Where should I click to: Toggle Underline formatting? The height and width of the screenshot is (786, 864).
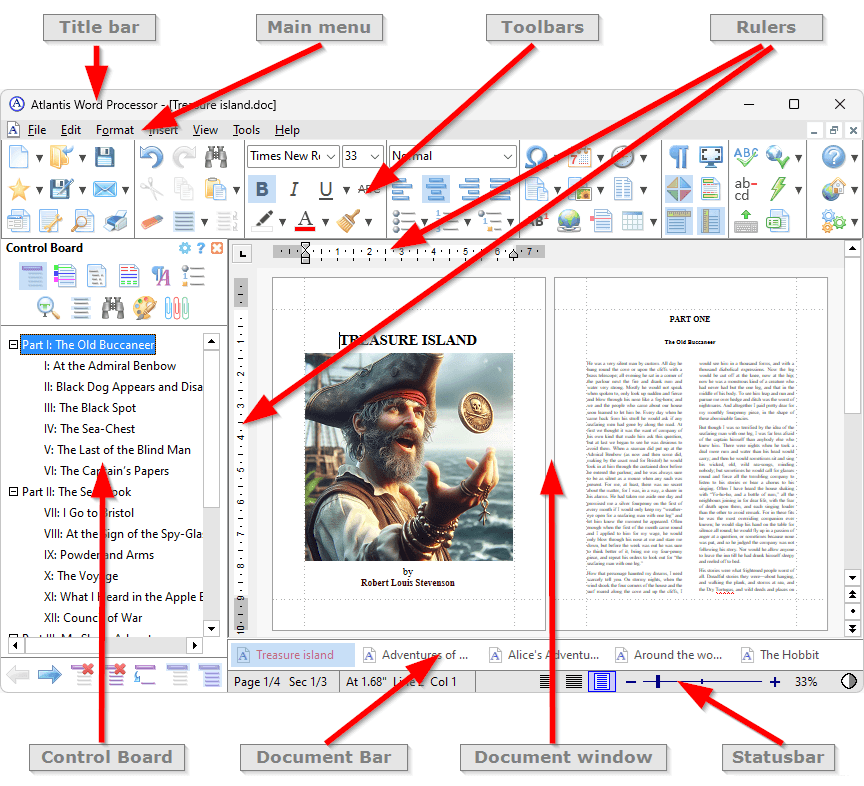click(x=326, y=190)
